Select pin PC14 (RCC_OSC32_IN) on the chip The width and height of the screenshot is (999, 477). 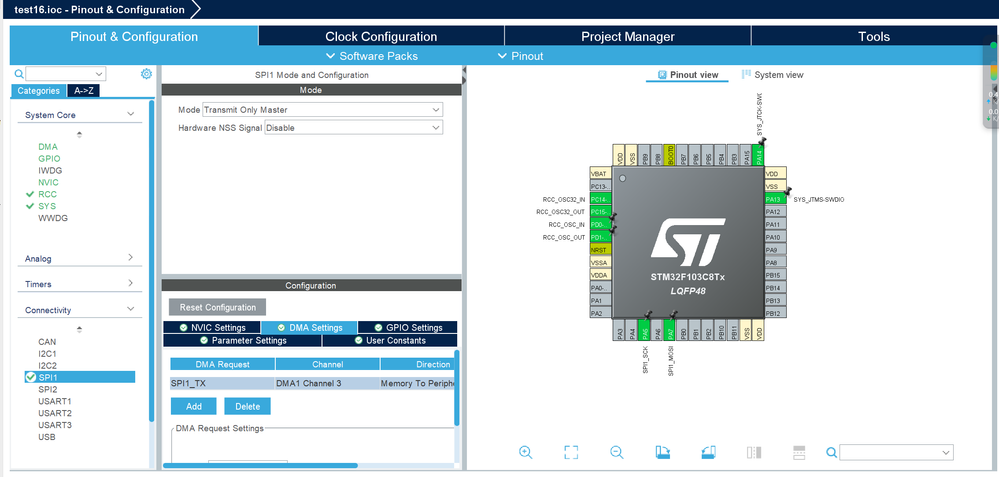601,199
